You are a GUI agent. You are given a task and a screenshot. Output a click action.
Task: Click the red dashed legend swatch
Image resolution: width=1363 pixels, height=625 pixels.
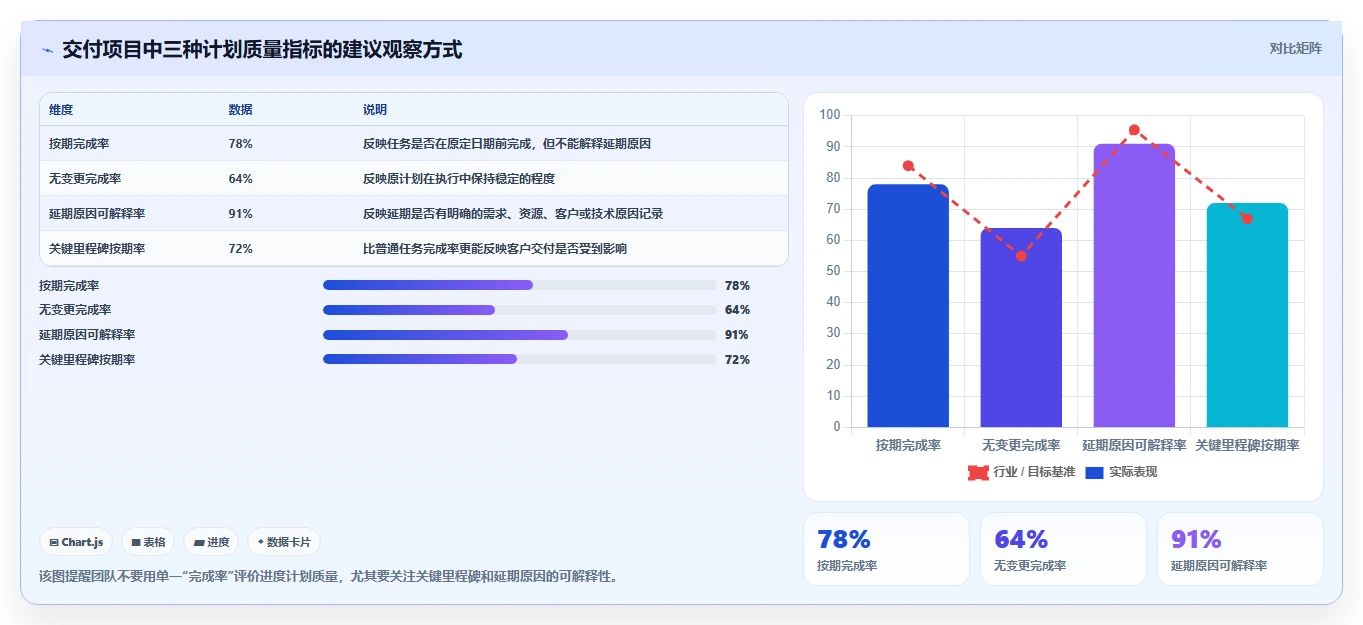click(x=978, y=472)
